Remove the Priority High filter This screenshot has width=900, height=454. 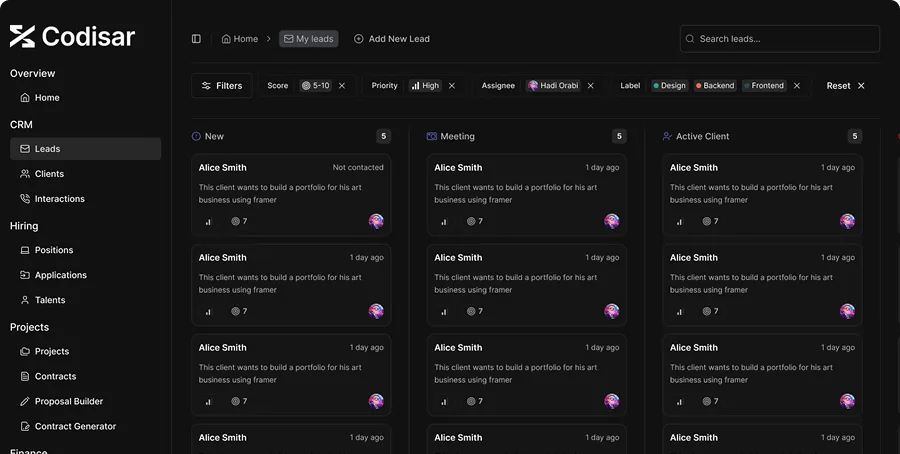(x=452, y=86)
